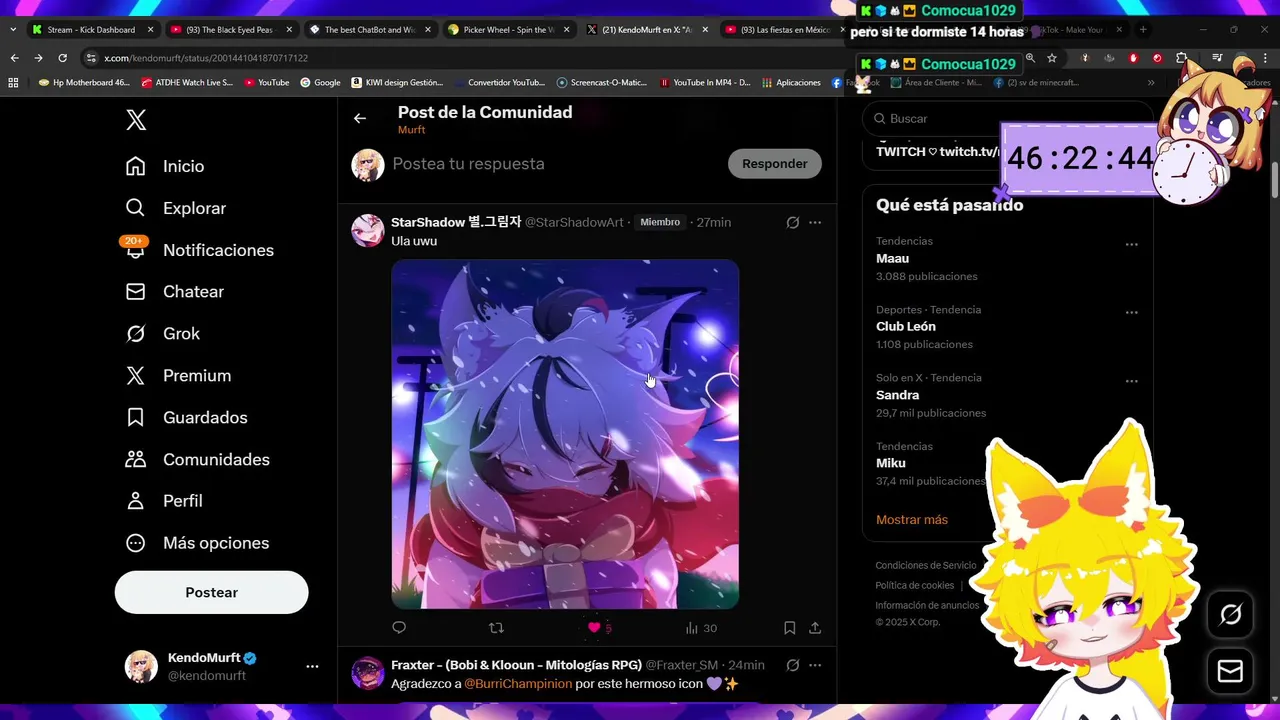Open more options on Fraxter's post
Screen dimensions: 1280x720
click(815, 665)
